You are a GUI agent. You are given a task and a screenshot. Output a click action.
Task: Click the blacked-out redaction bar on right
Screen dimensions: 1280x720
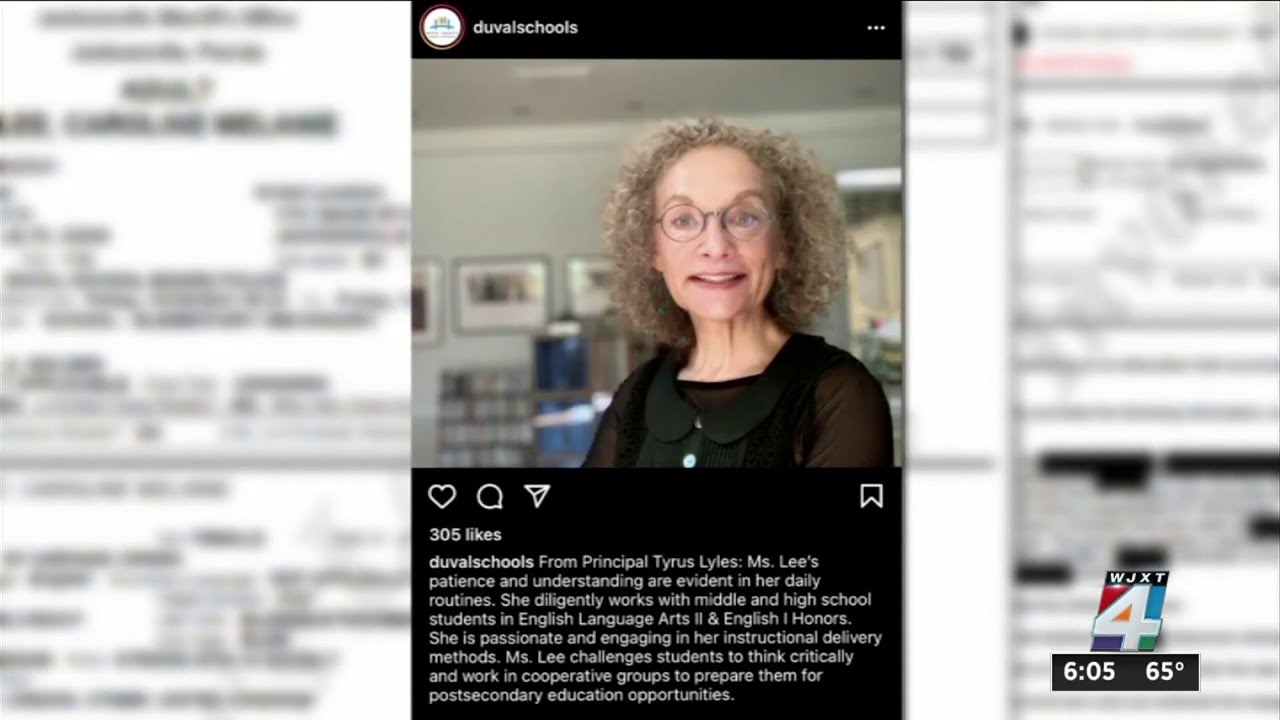pyautogui.click(x=1095, y=465)
